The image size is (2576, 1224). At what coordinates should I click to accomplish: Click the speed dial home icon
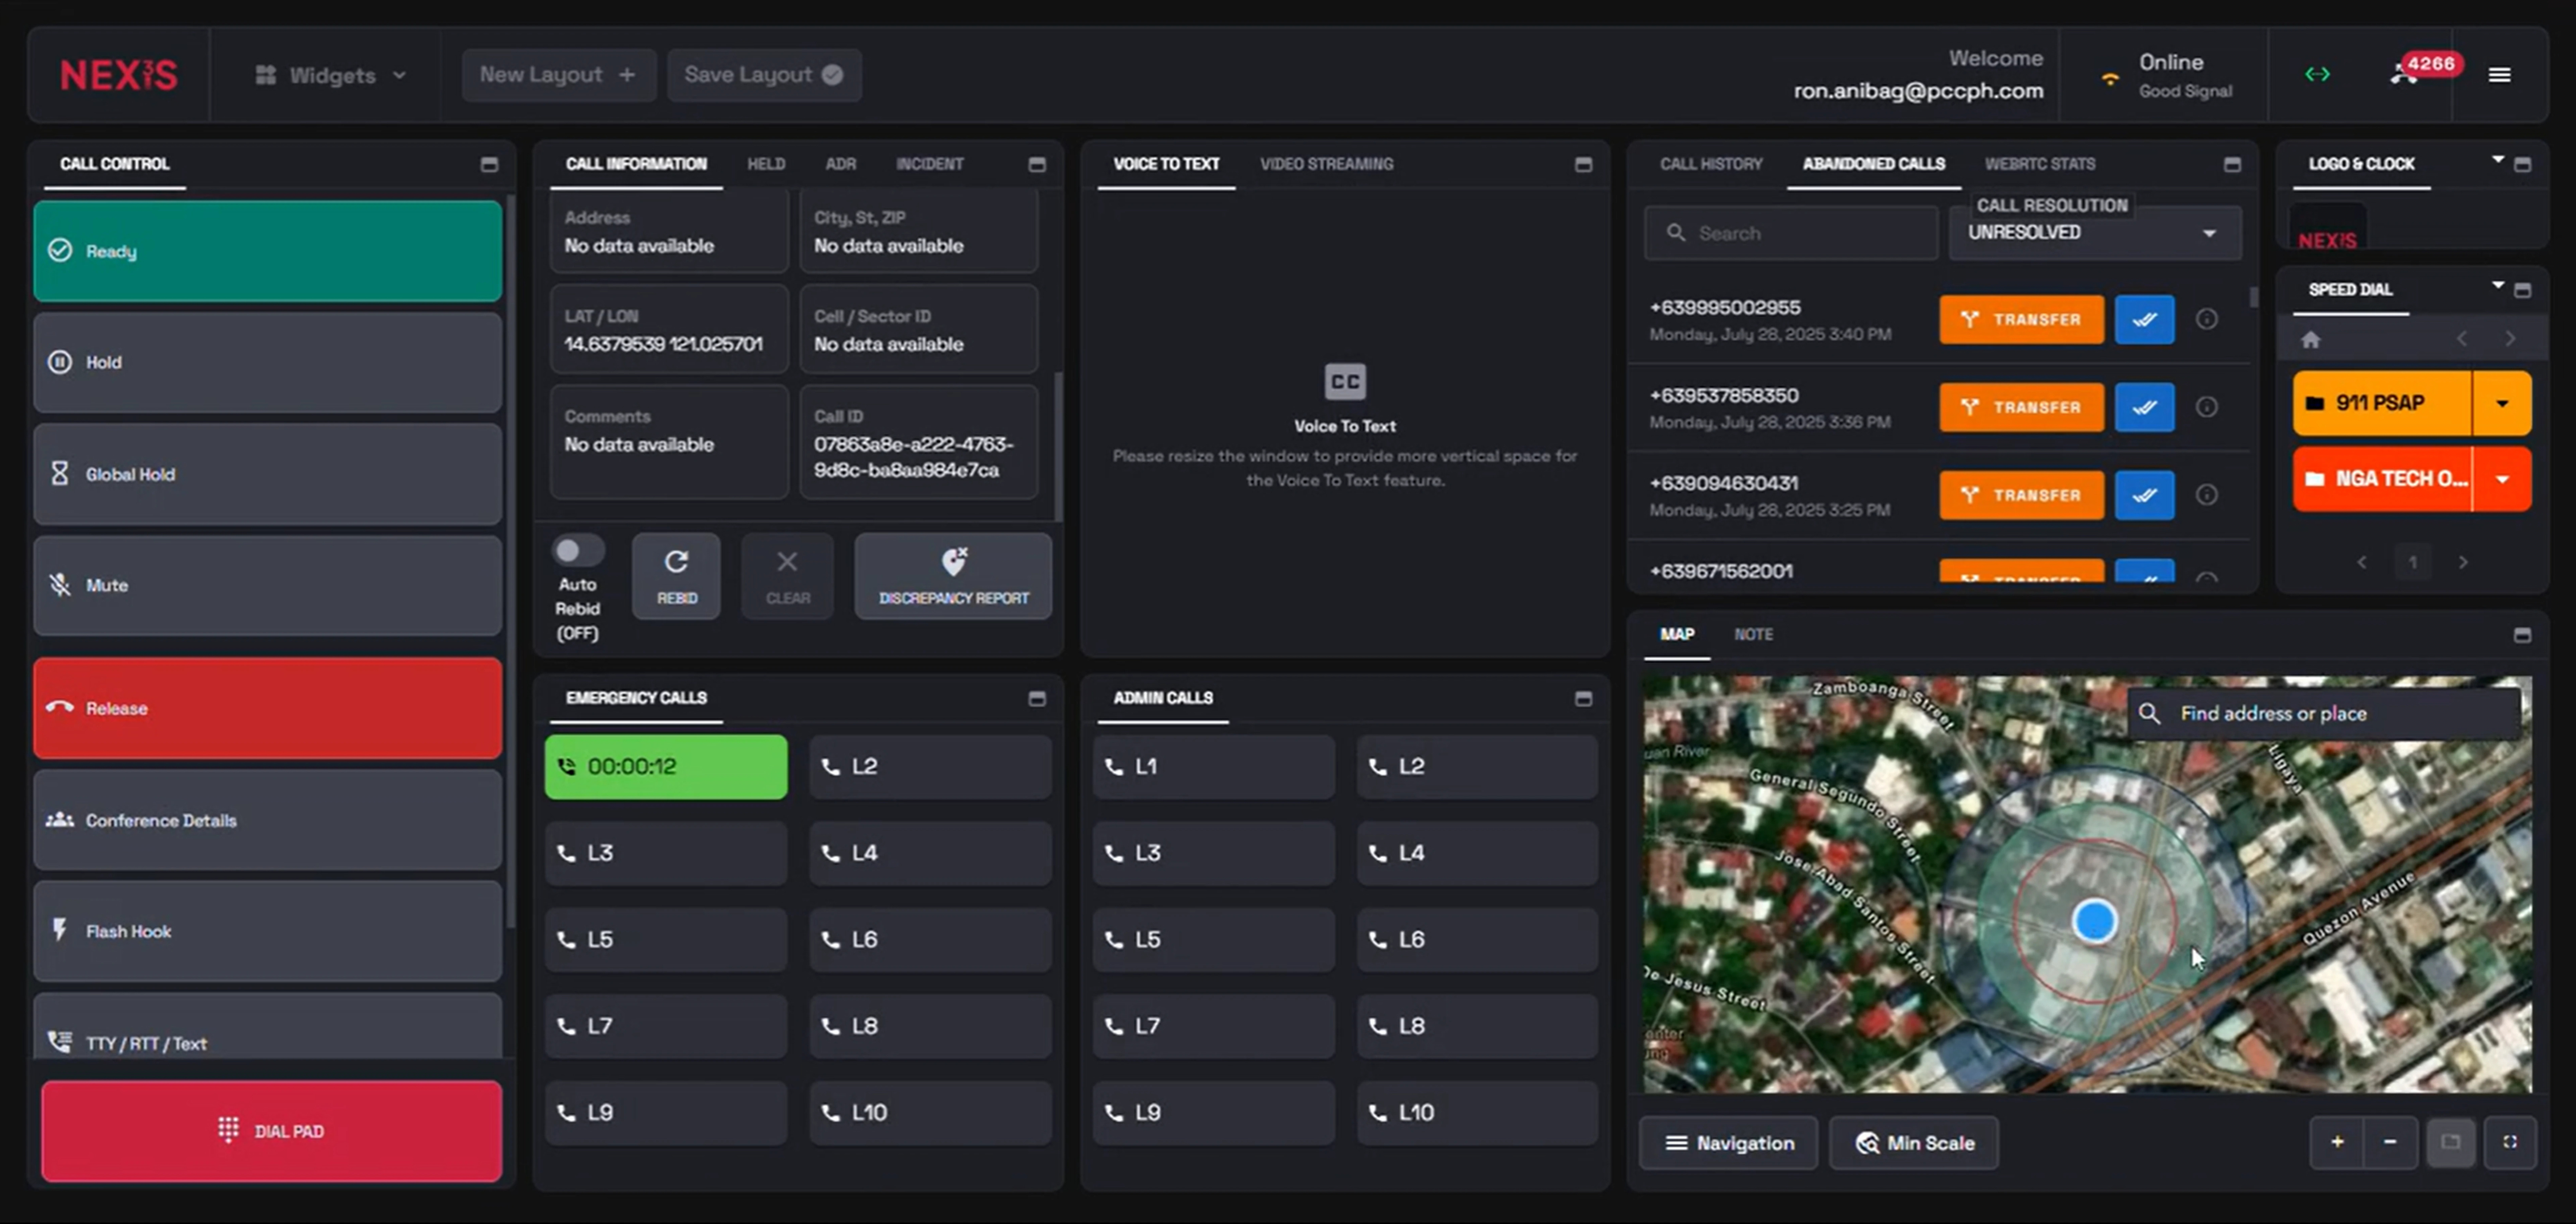(x=2310, y=340)
